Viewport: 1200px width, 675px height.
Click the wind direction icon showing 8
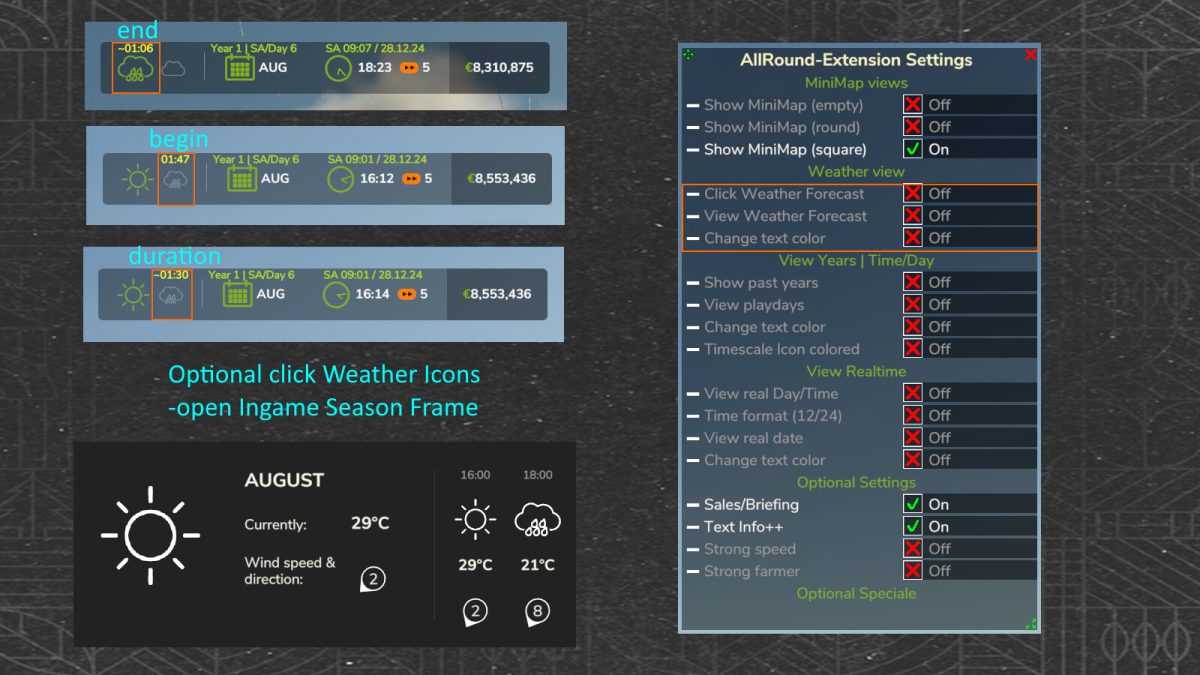coord(537,612)
